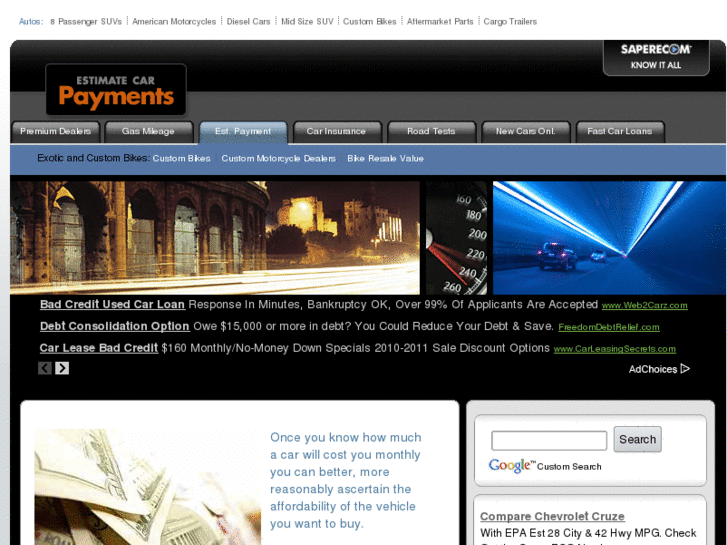Viewport: 727px width, 545px height.
Task: Follow the 8 Passenger SUVs link
Action: [86, 22]
